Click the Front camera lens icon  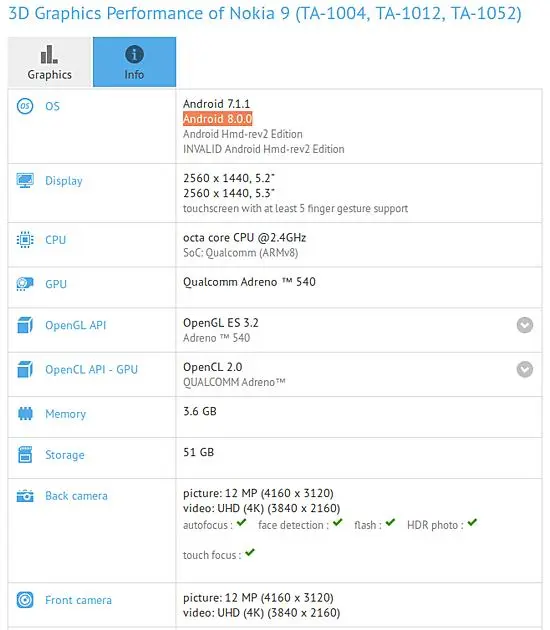25,600
